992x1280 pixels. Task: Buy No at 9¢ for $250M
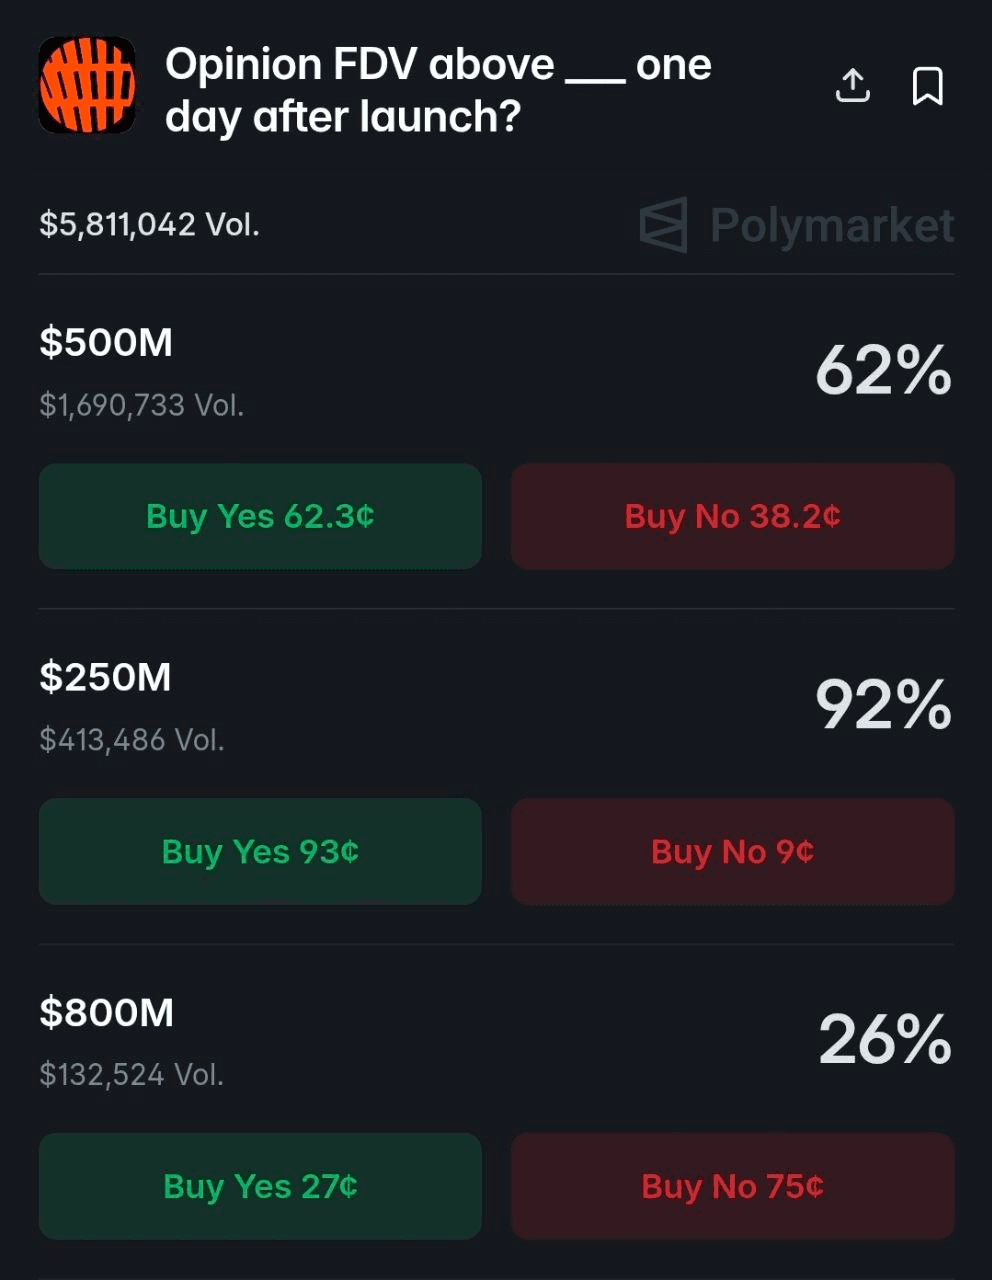(x=732, y=851)
